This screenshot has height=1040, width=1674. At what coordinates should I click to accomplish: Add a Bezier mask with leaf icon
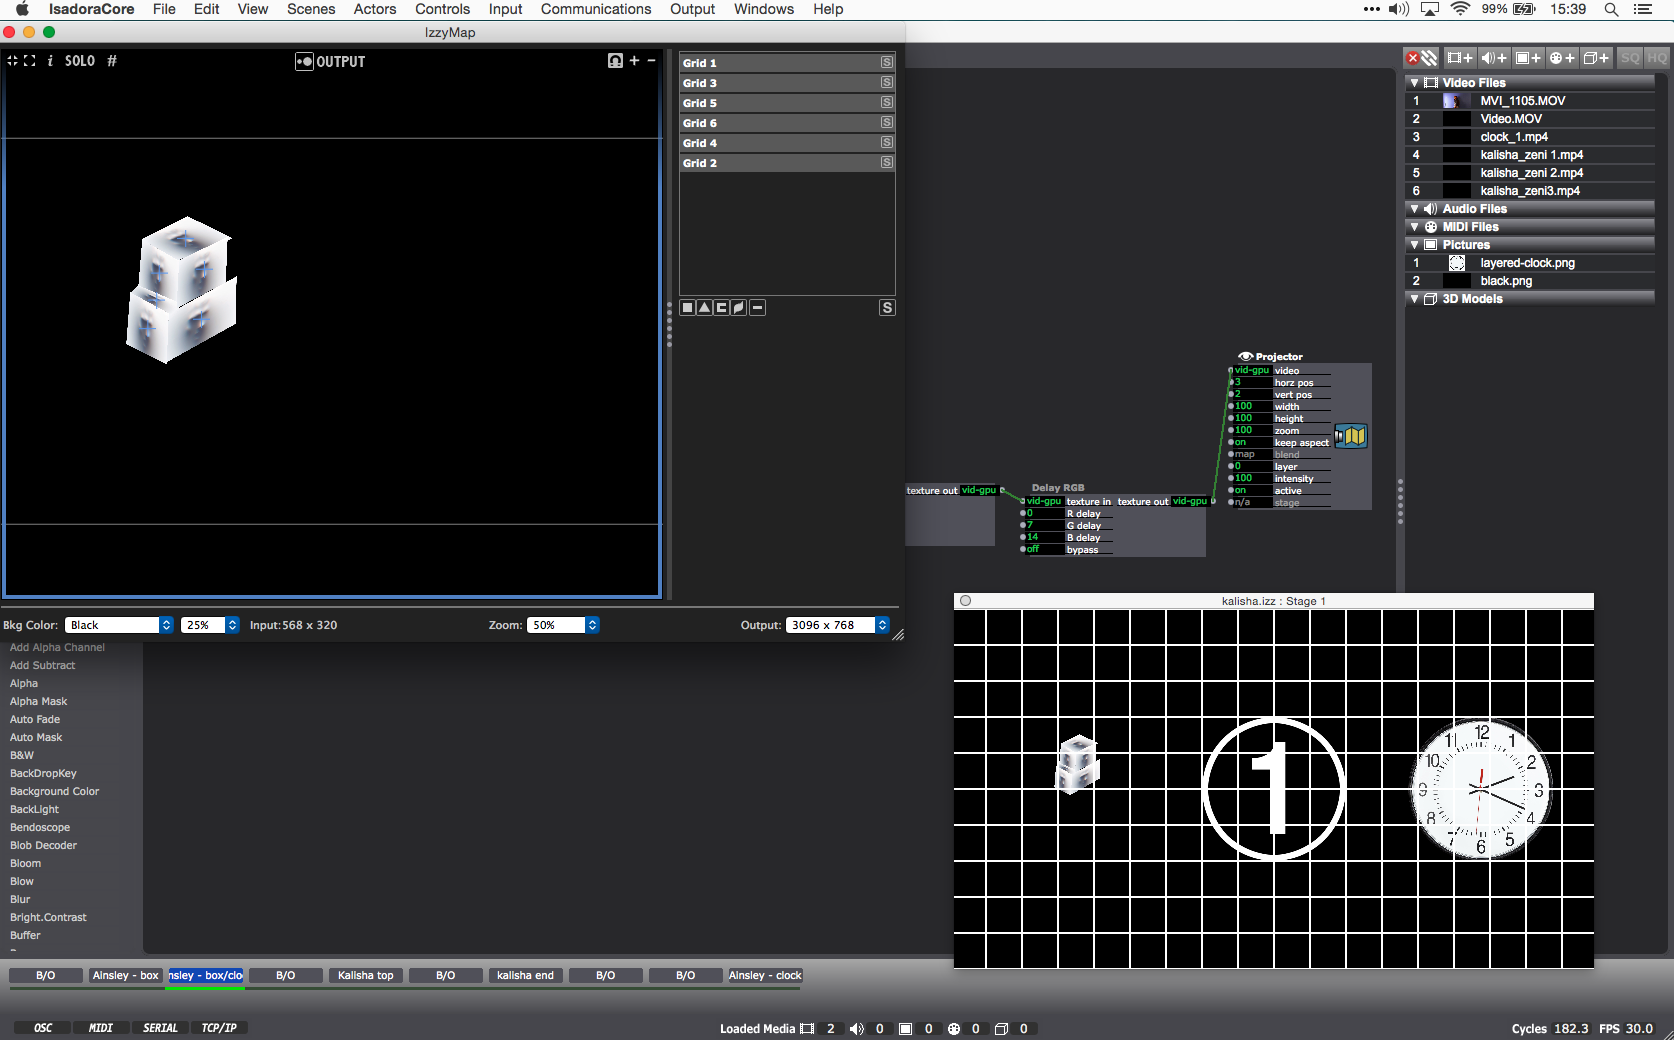pyautogui.click(x=739, y=308)
